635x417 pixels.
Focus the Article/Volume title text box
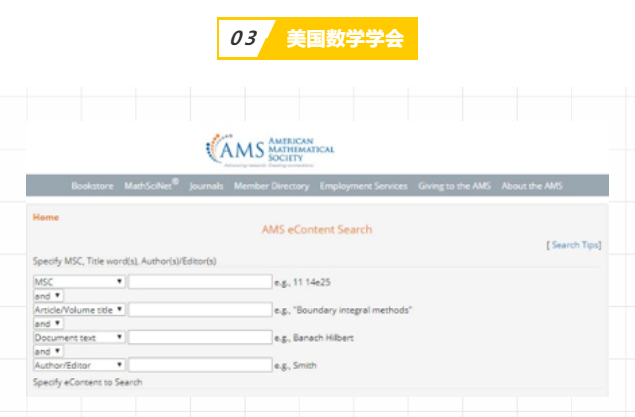coord(200,310)
